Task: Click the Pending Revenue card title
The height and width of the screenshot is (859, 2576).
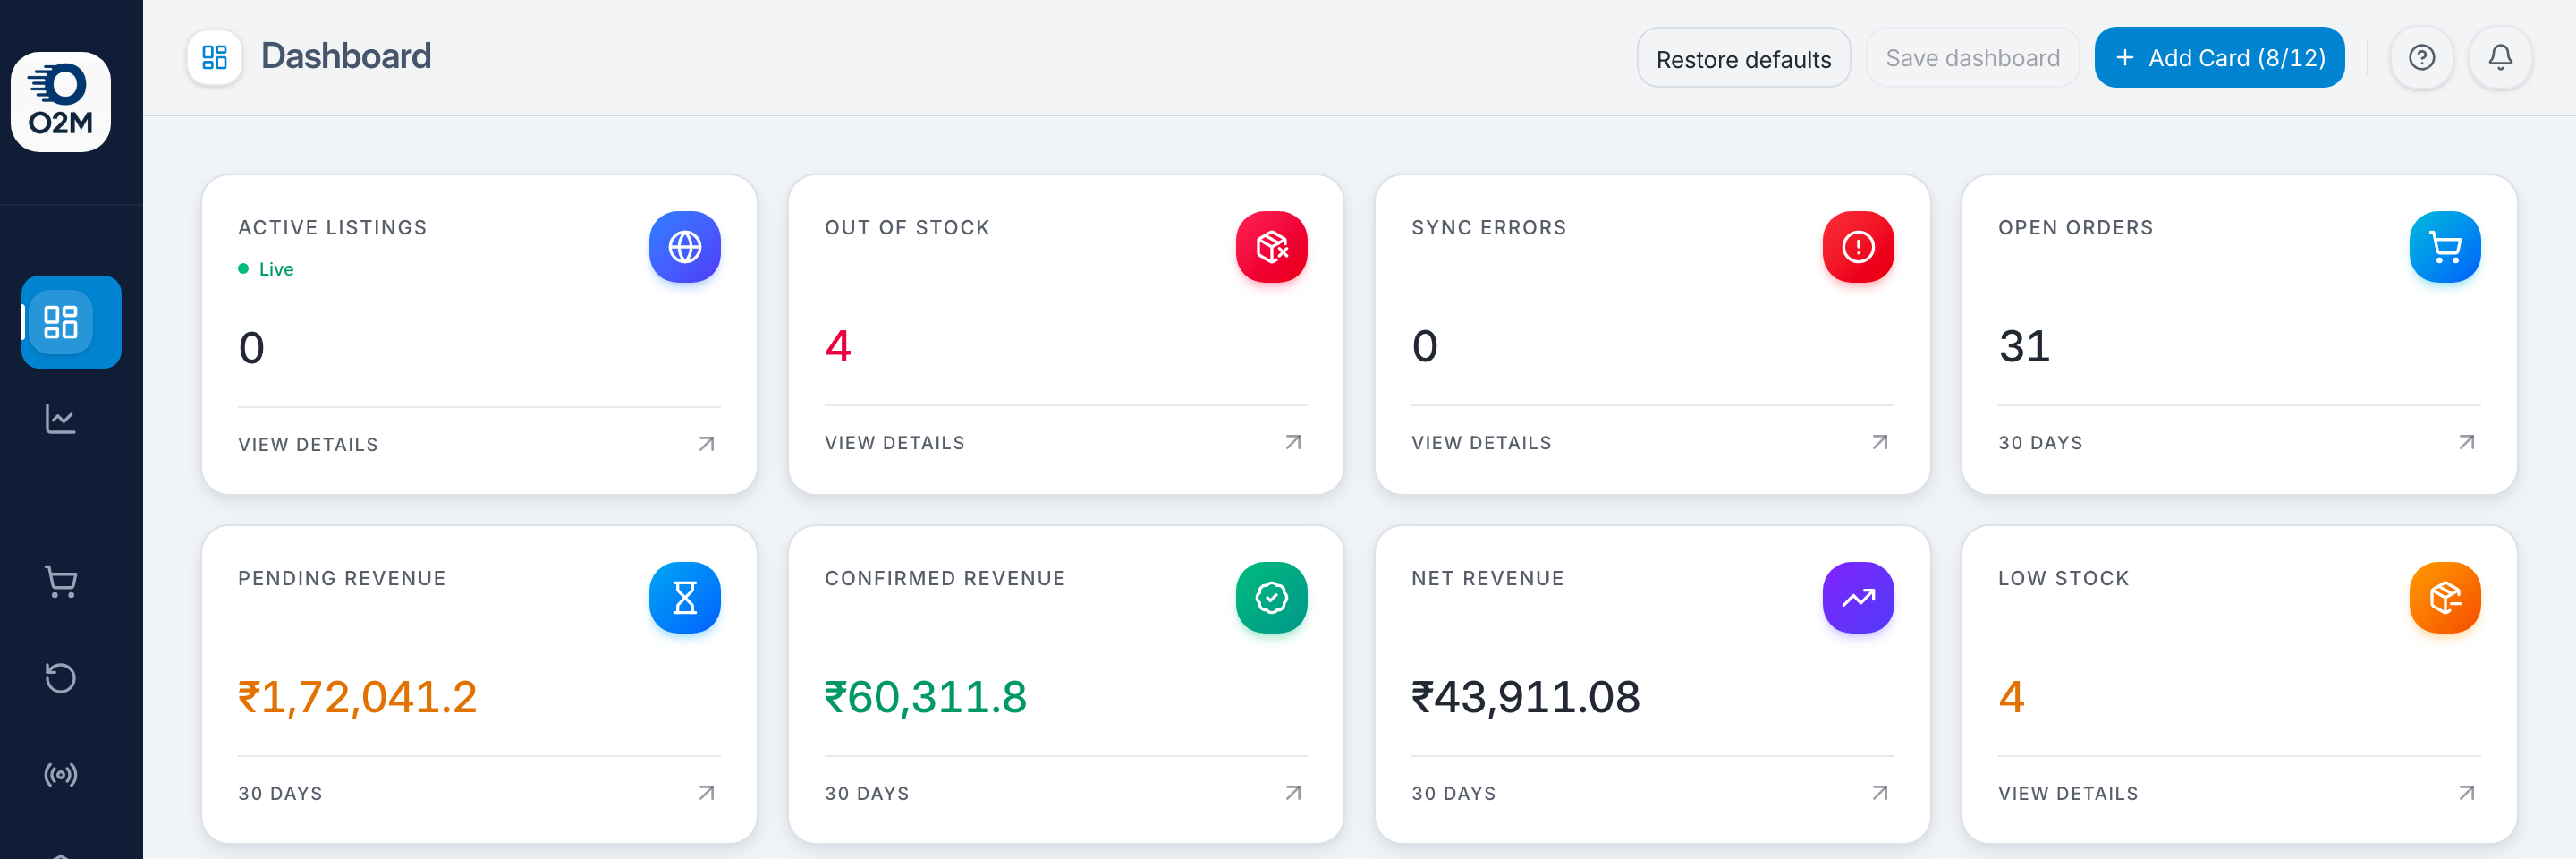Action: (341, 579)
